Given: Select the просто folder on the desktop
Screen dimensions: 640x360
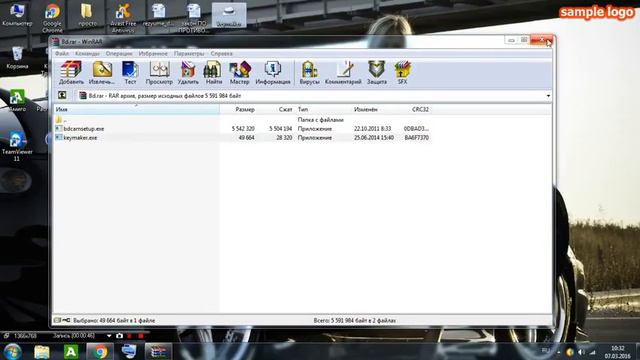Looking at the screenshot, I should [87, 16].
